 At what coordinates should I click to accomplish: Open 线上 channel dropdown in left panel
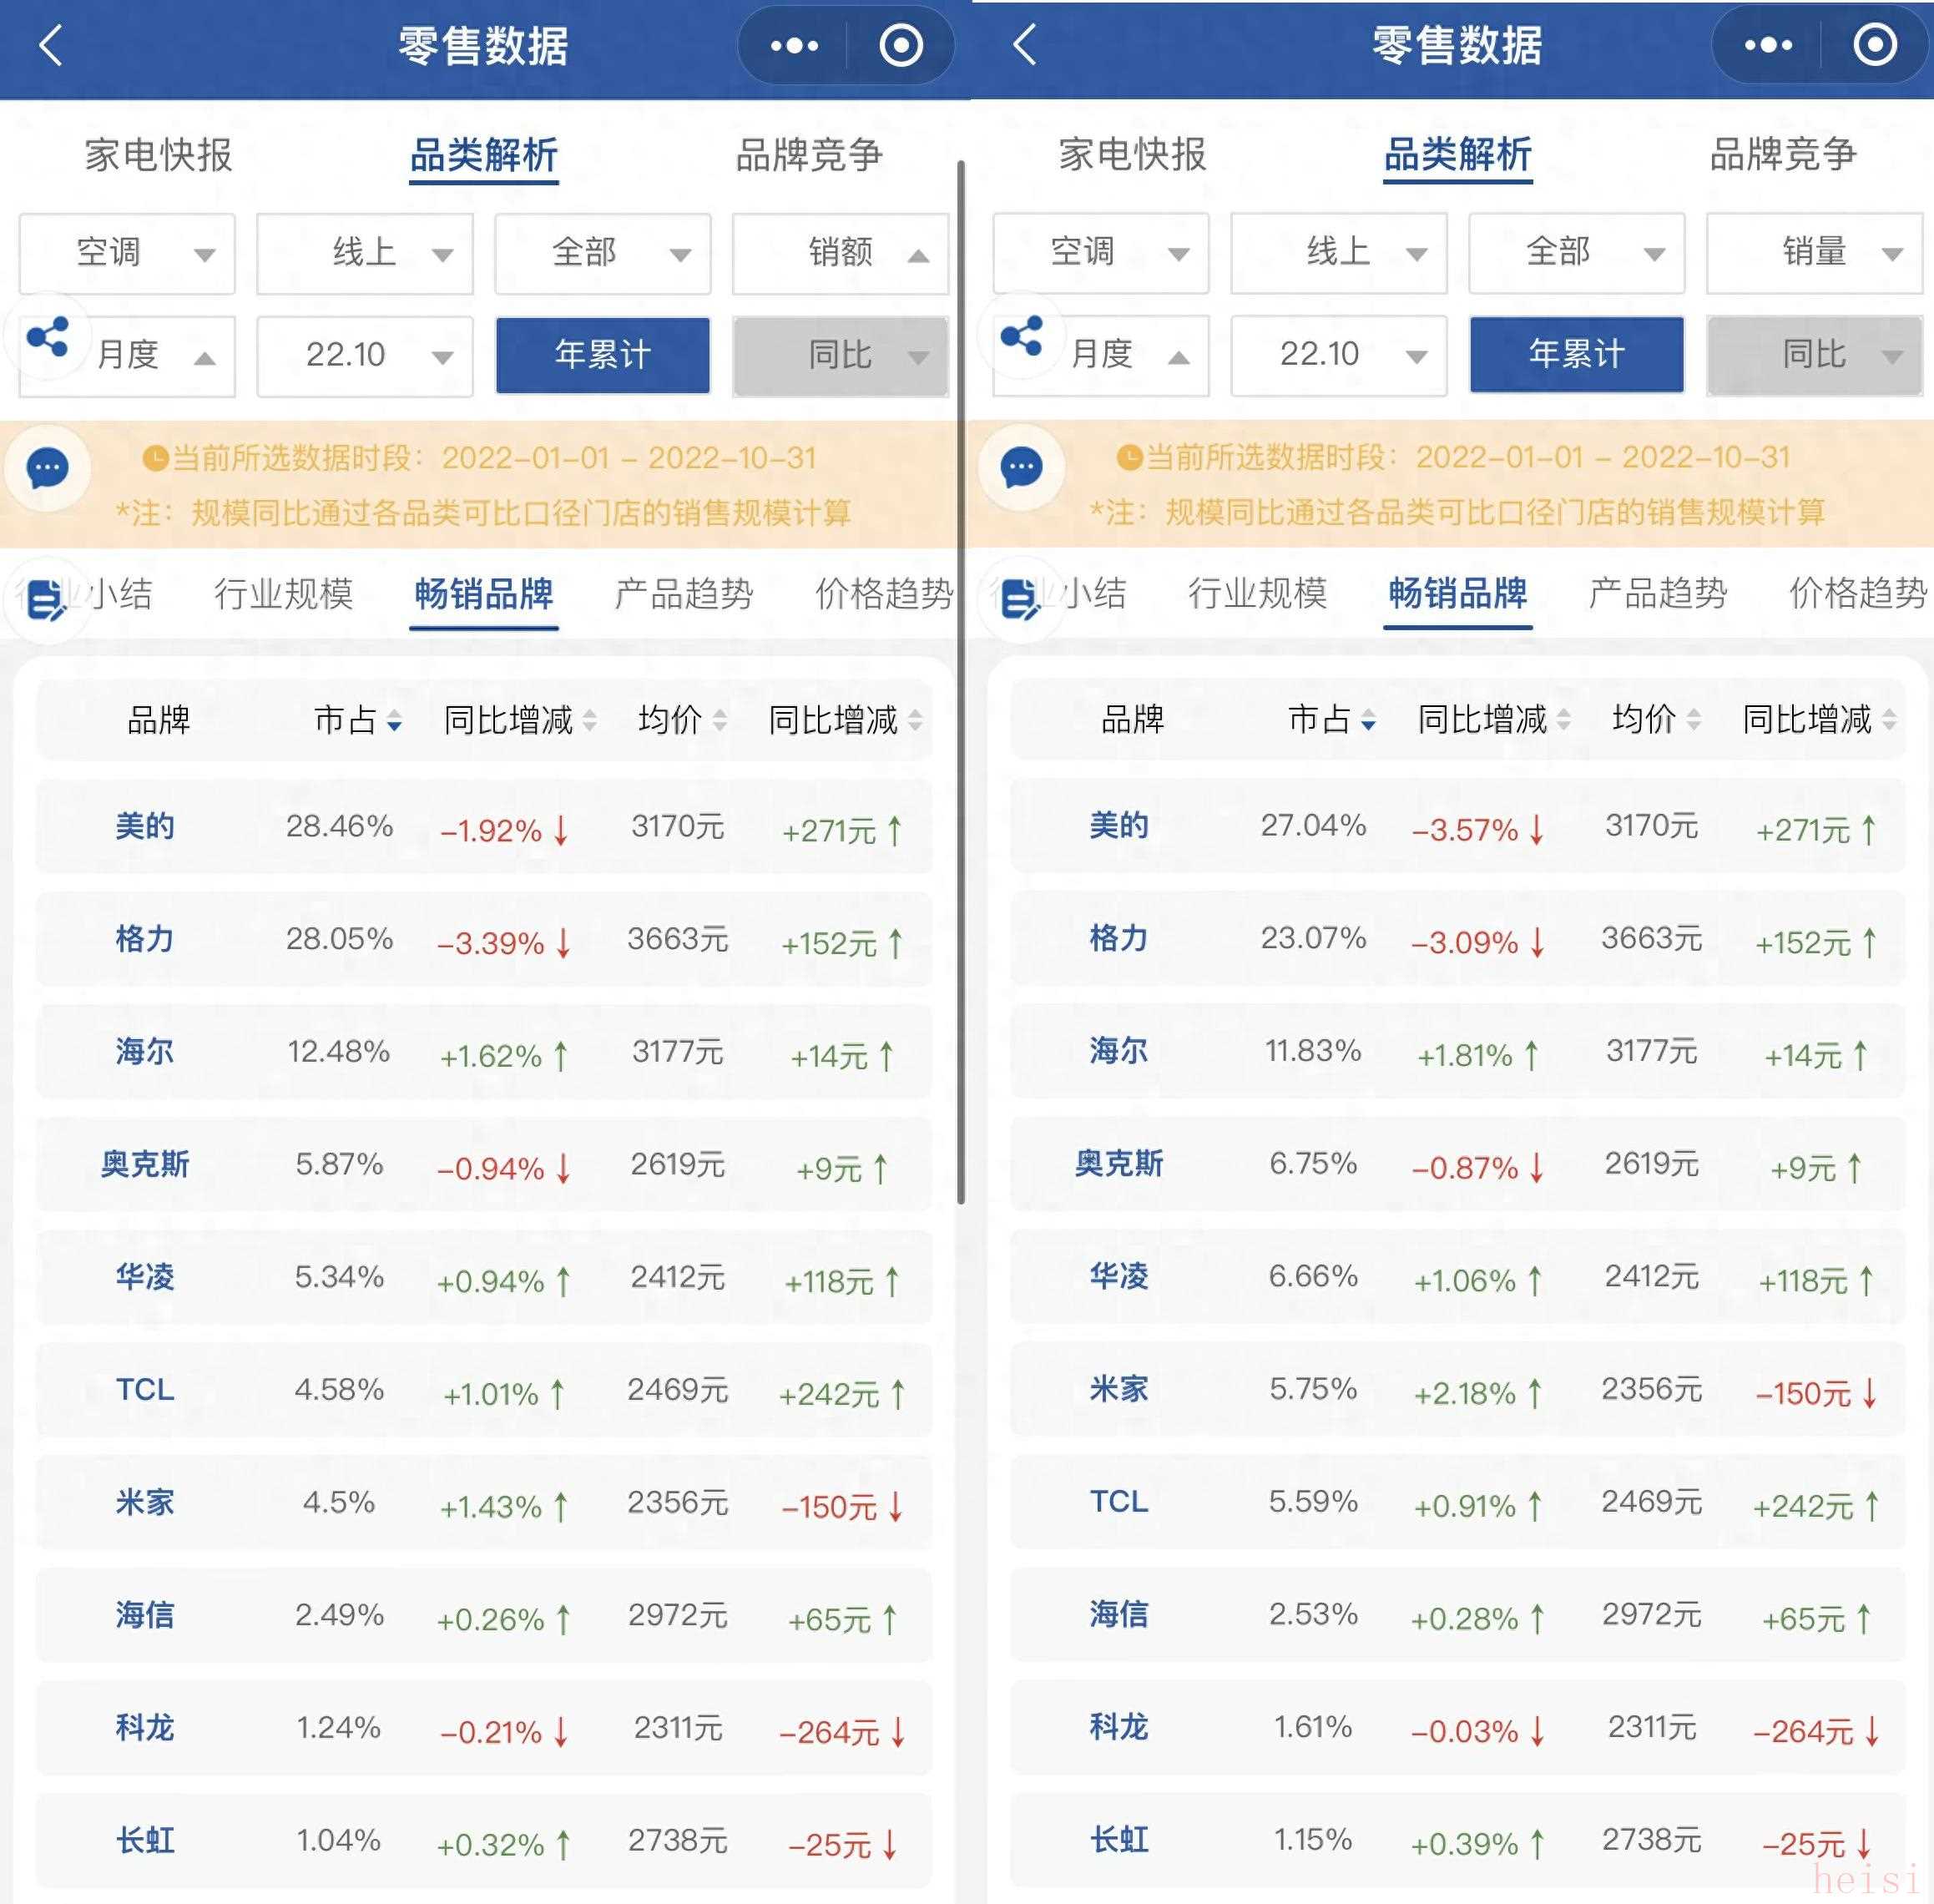tap(365, 254)
